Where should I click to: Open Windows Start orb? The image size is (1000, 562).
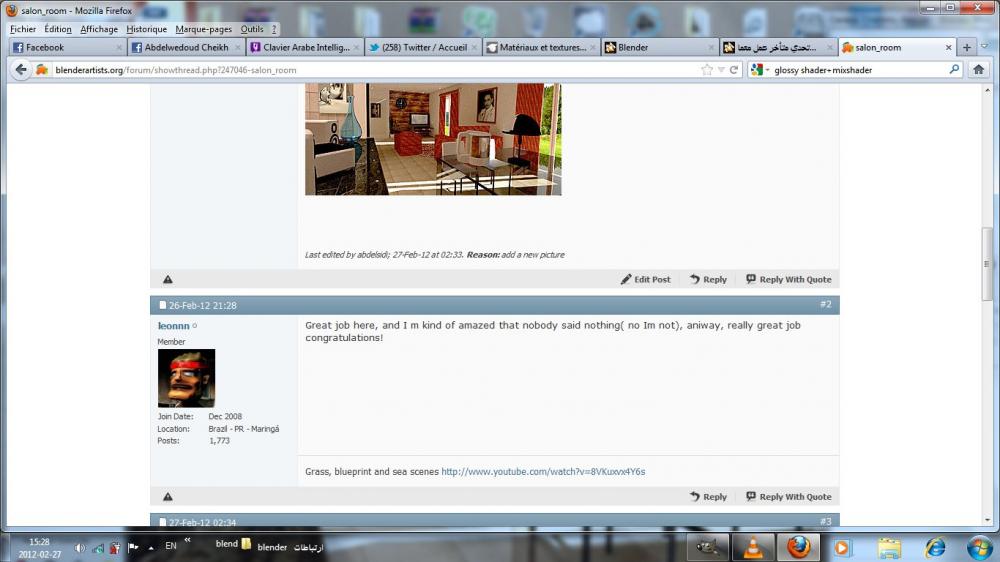click(x=980, y=547)
